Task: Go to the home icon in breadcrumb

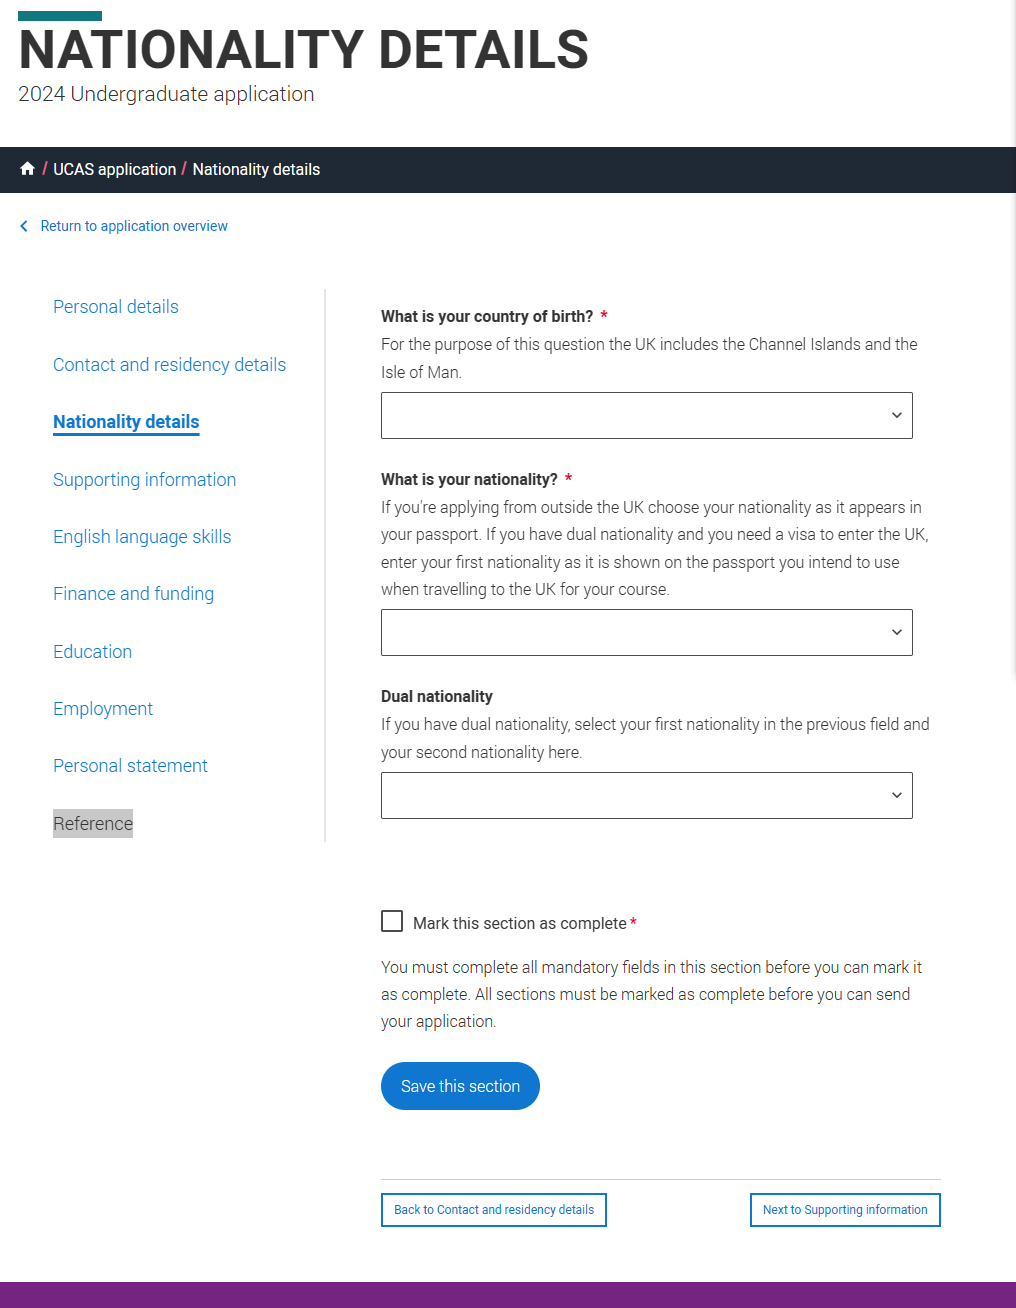Action: 27,169
